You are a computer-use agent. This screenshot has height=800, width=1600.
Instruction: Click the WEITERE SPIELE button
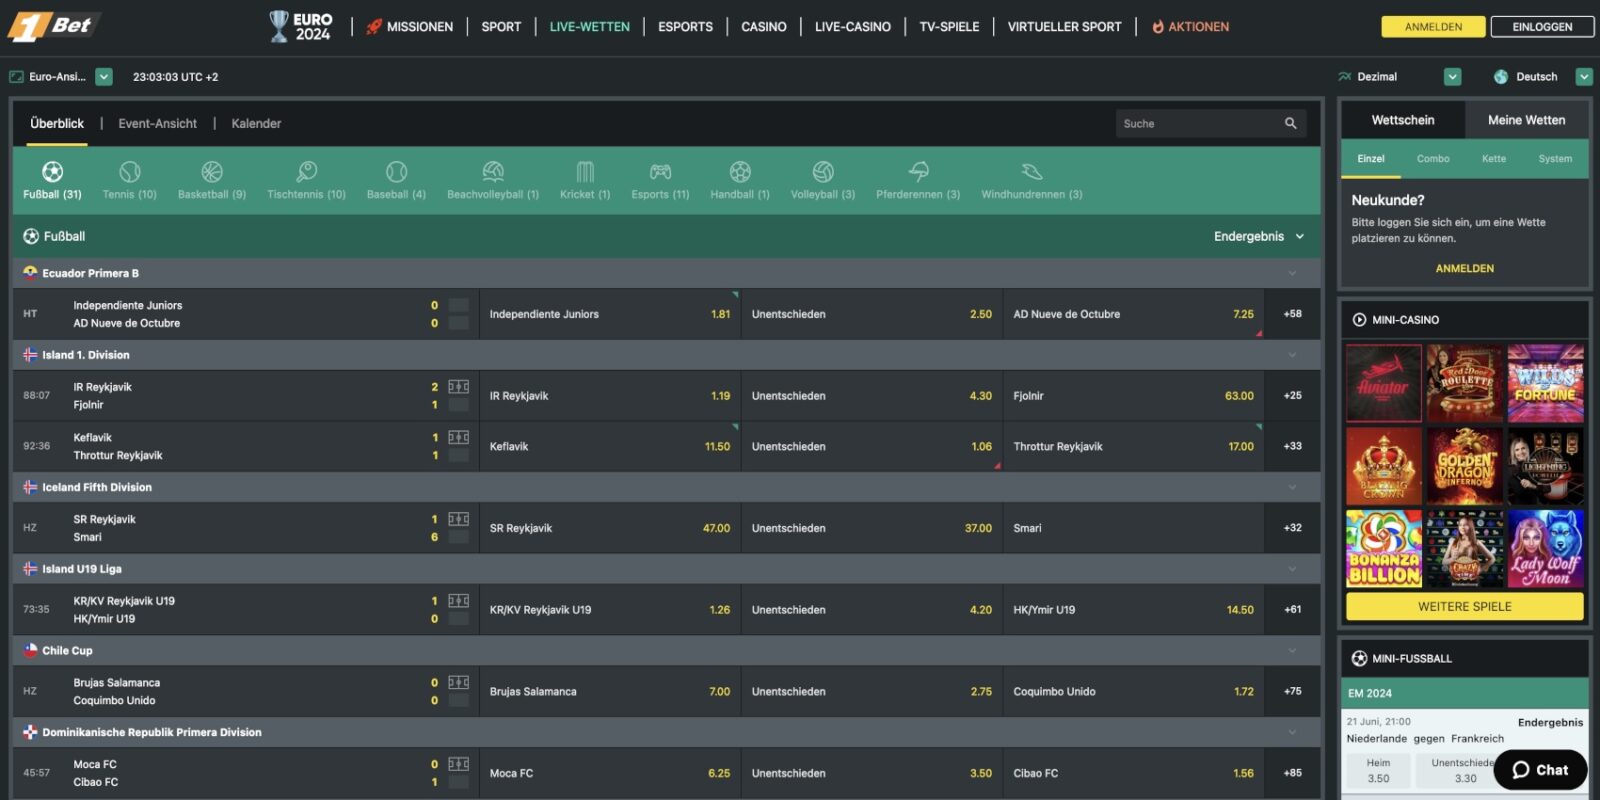(1465, 607)
